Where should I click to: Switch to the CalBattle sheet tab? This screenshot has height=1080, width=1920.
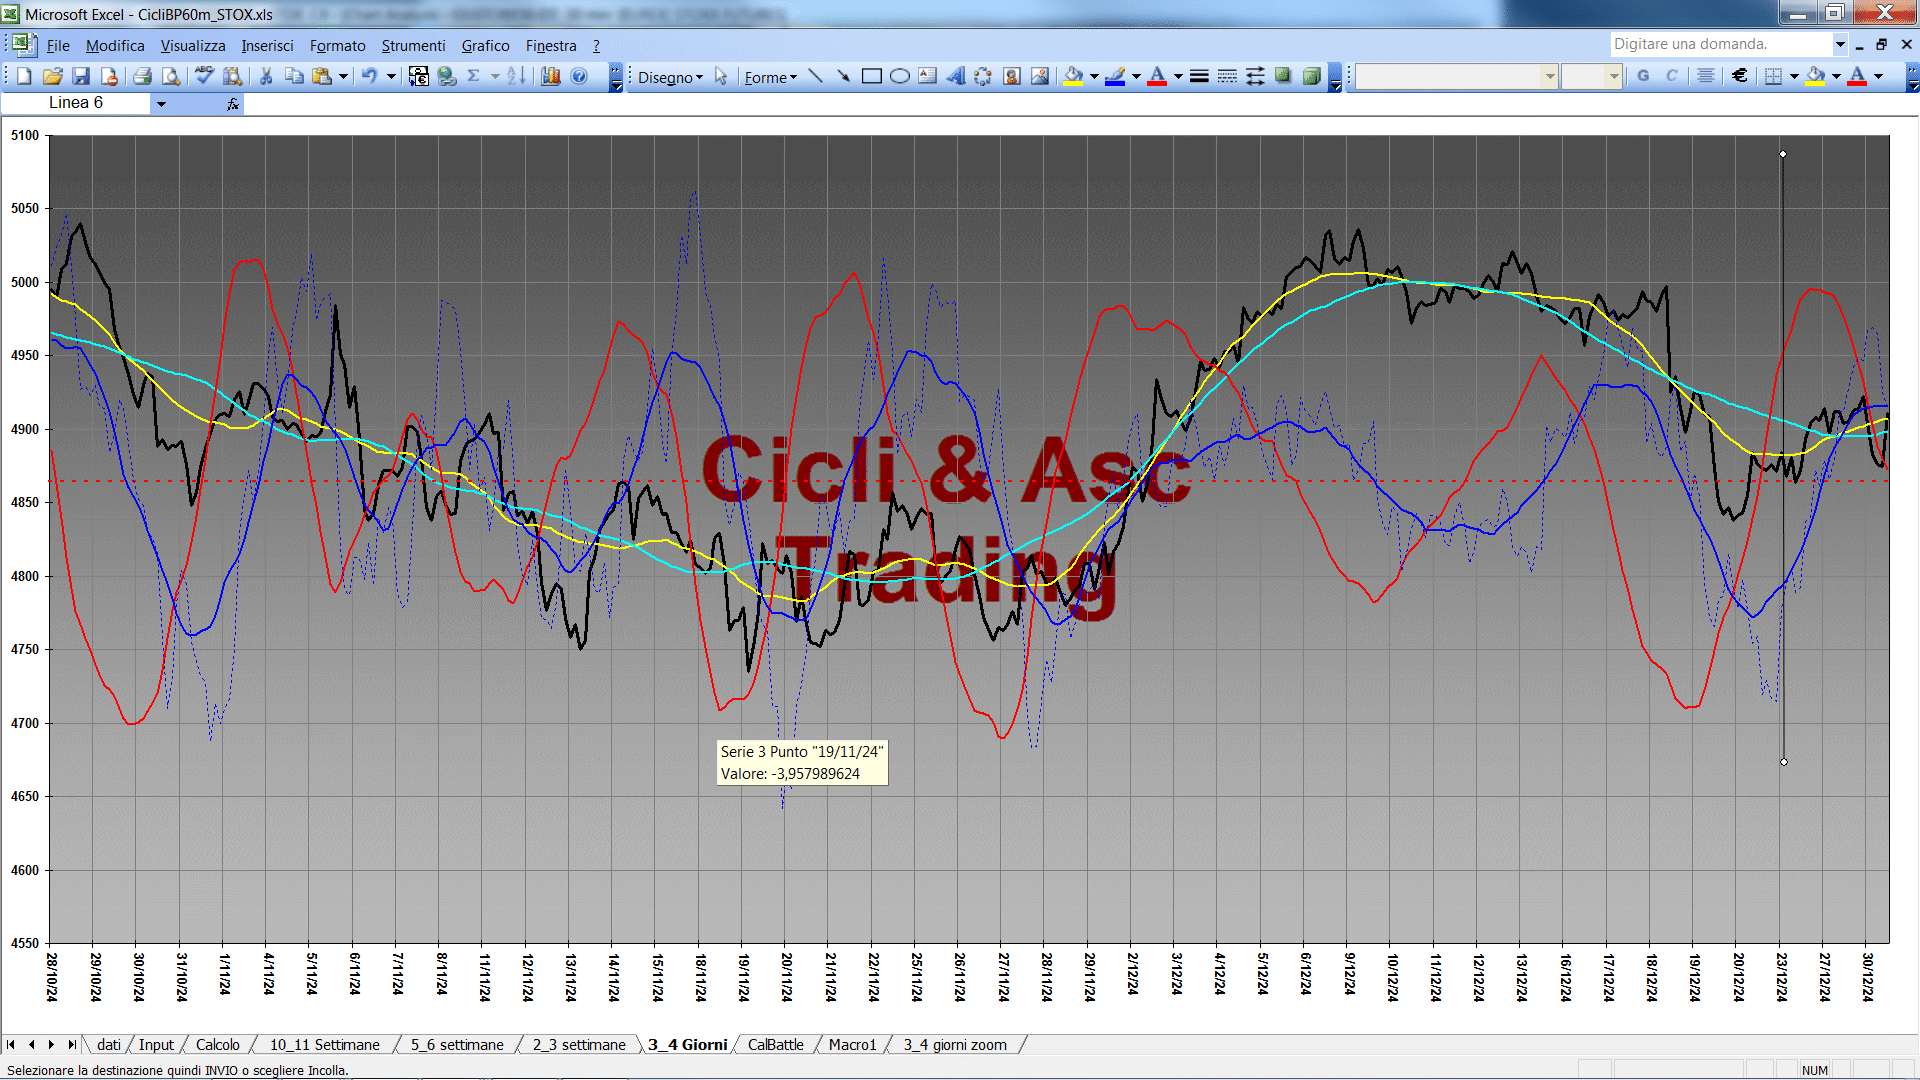(x=776, y=1045)
